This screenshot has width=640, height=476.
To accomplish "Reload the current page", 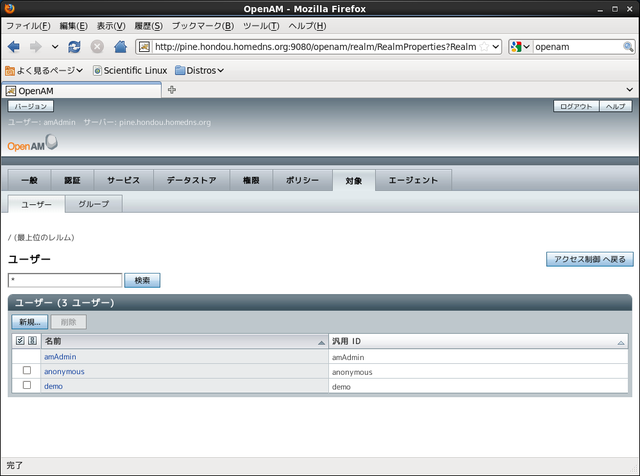I will point(75,47).
